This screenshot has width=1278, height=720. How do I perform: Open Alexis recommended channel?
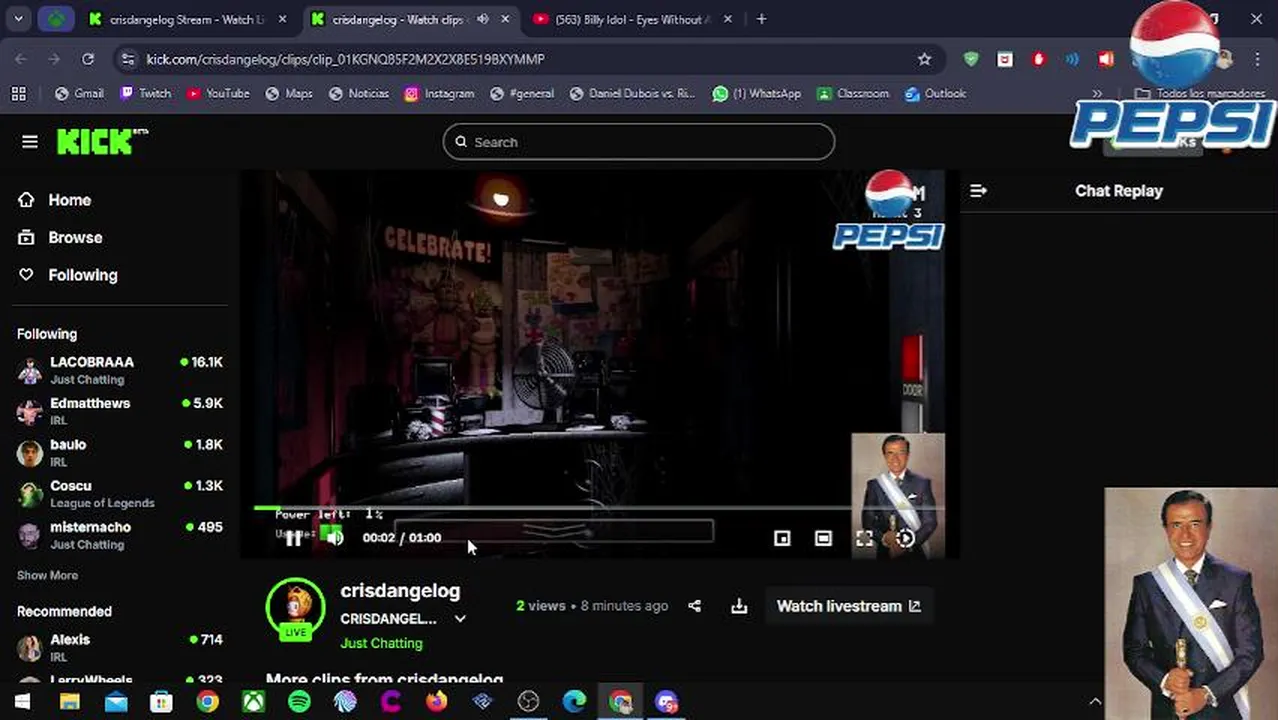[x=120, y=647]
